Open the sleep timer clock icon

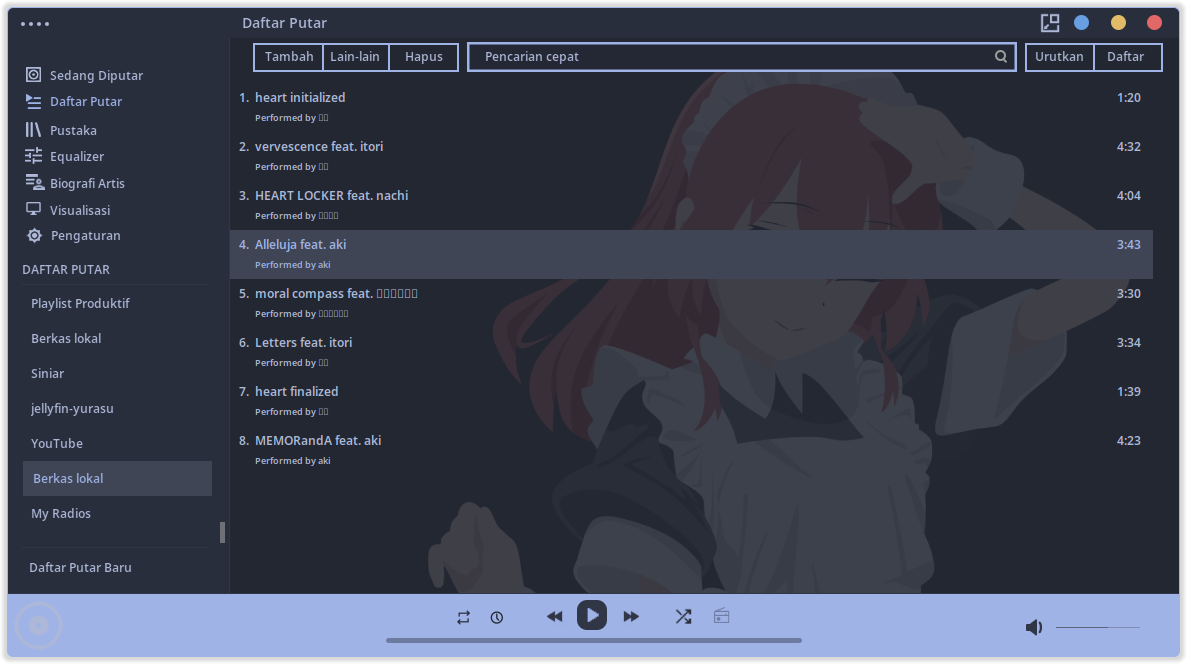tap(497, 618)
